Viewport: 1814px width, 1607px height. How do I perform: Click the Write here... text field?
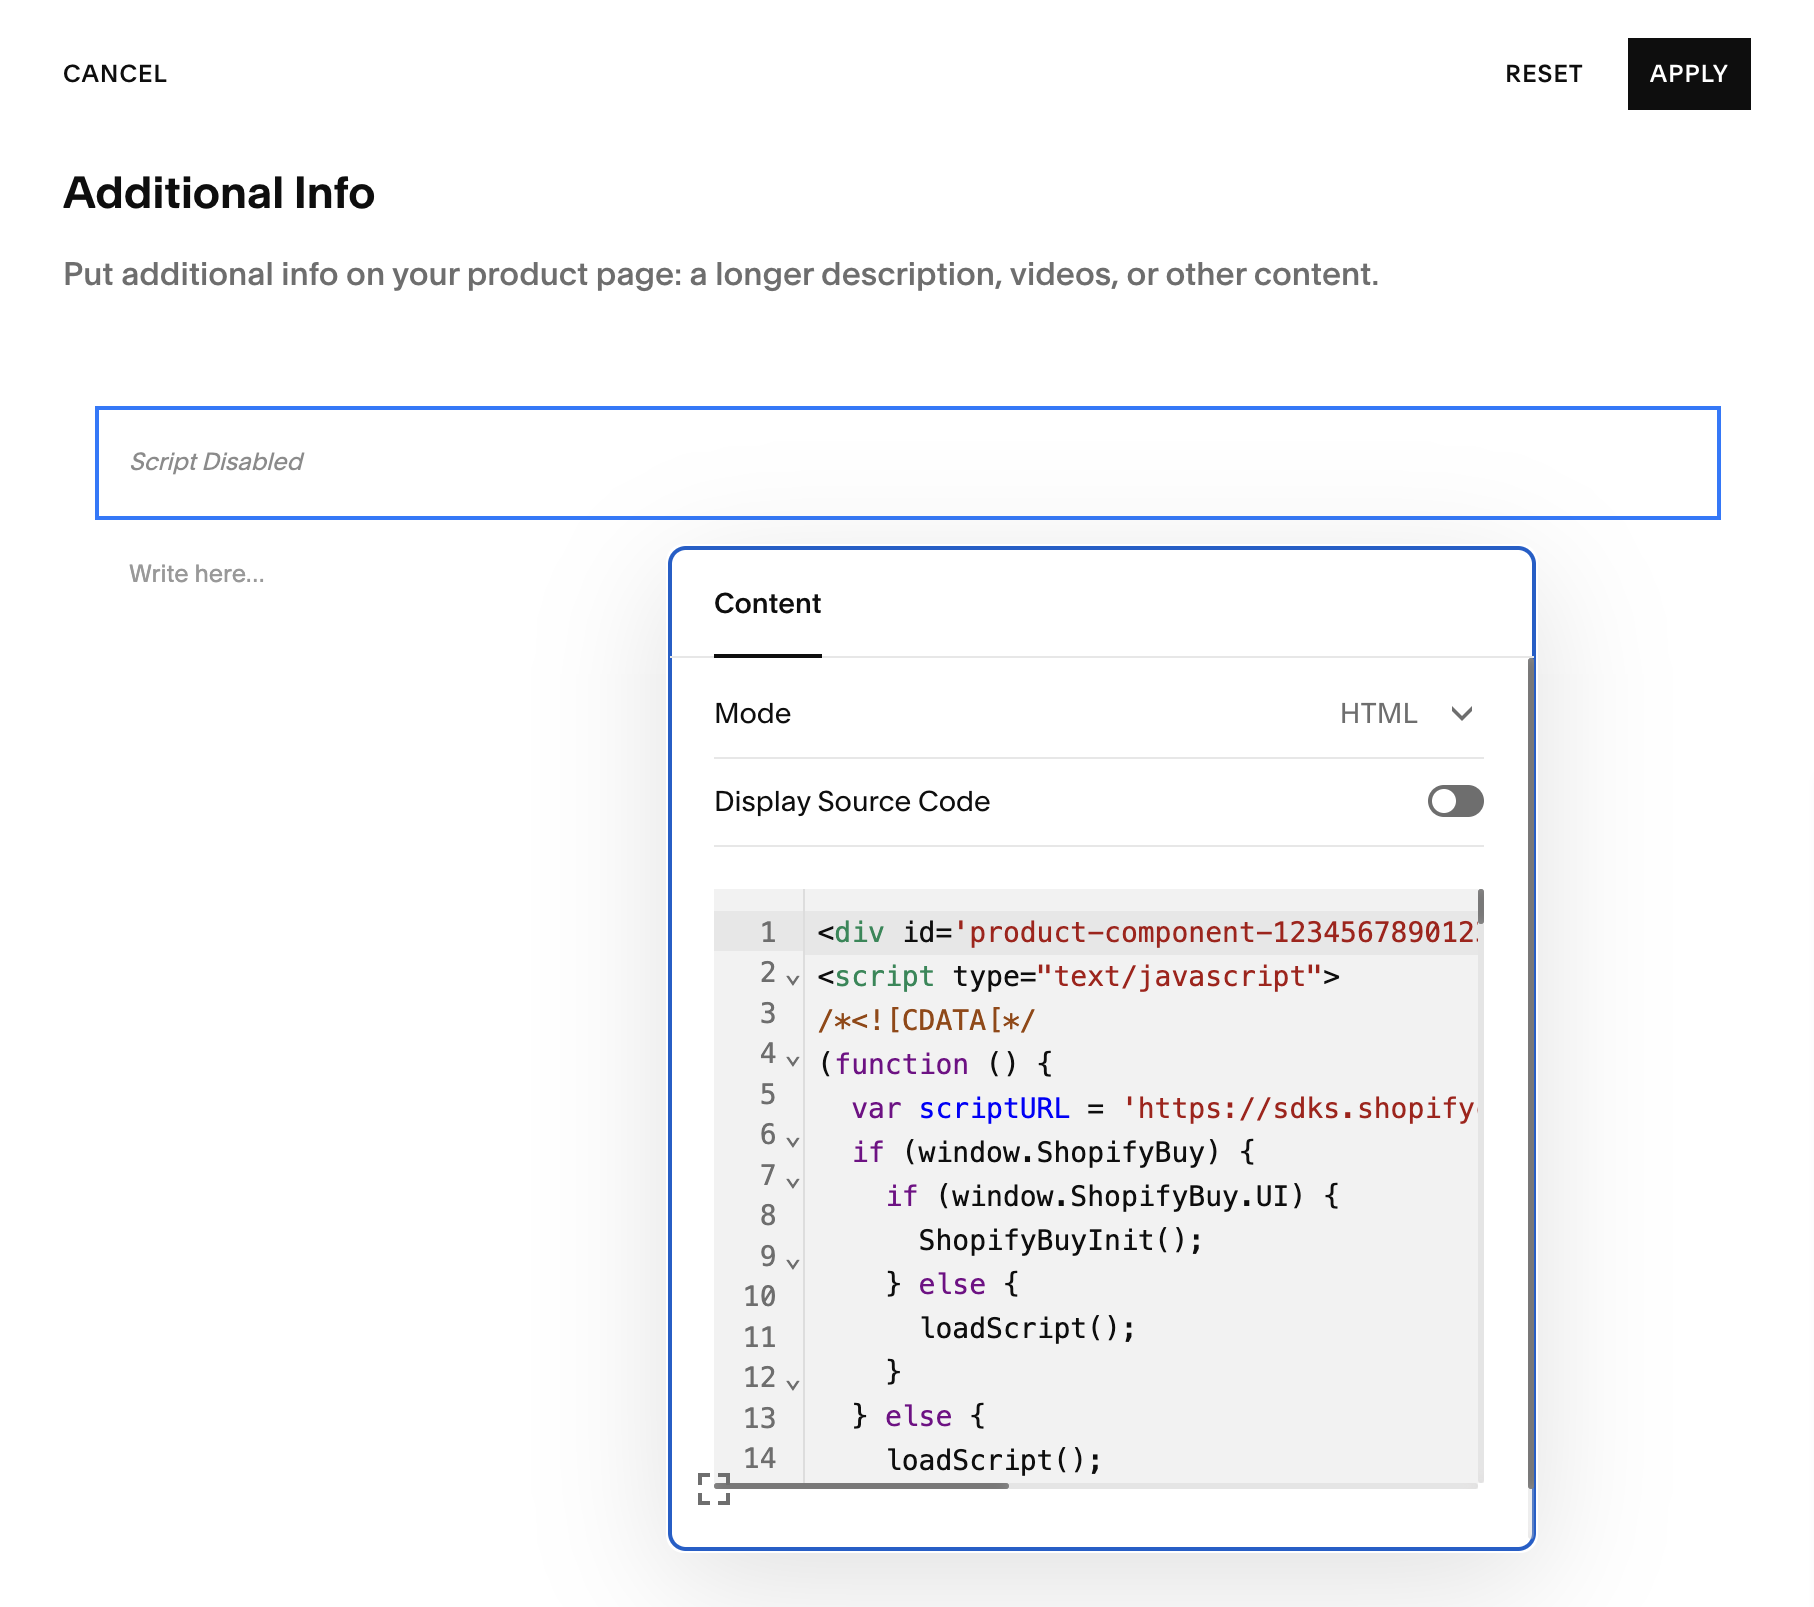pyautogui.click(x=196, y=574)
